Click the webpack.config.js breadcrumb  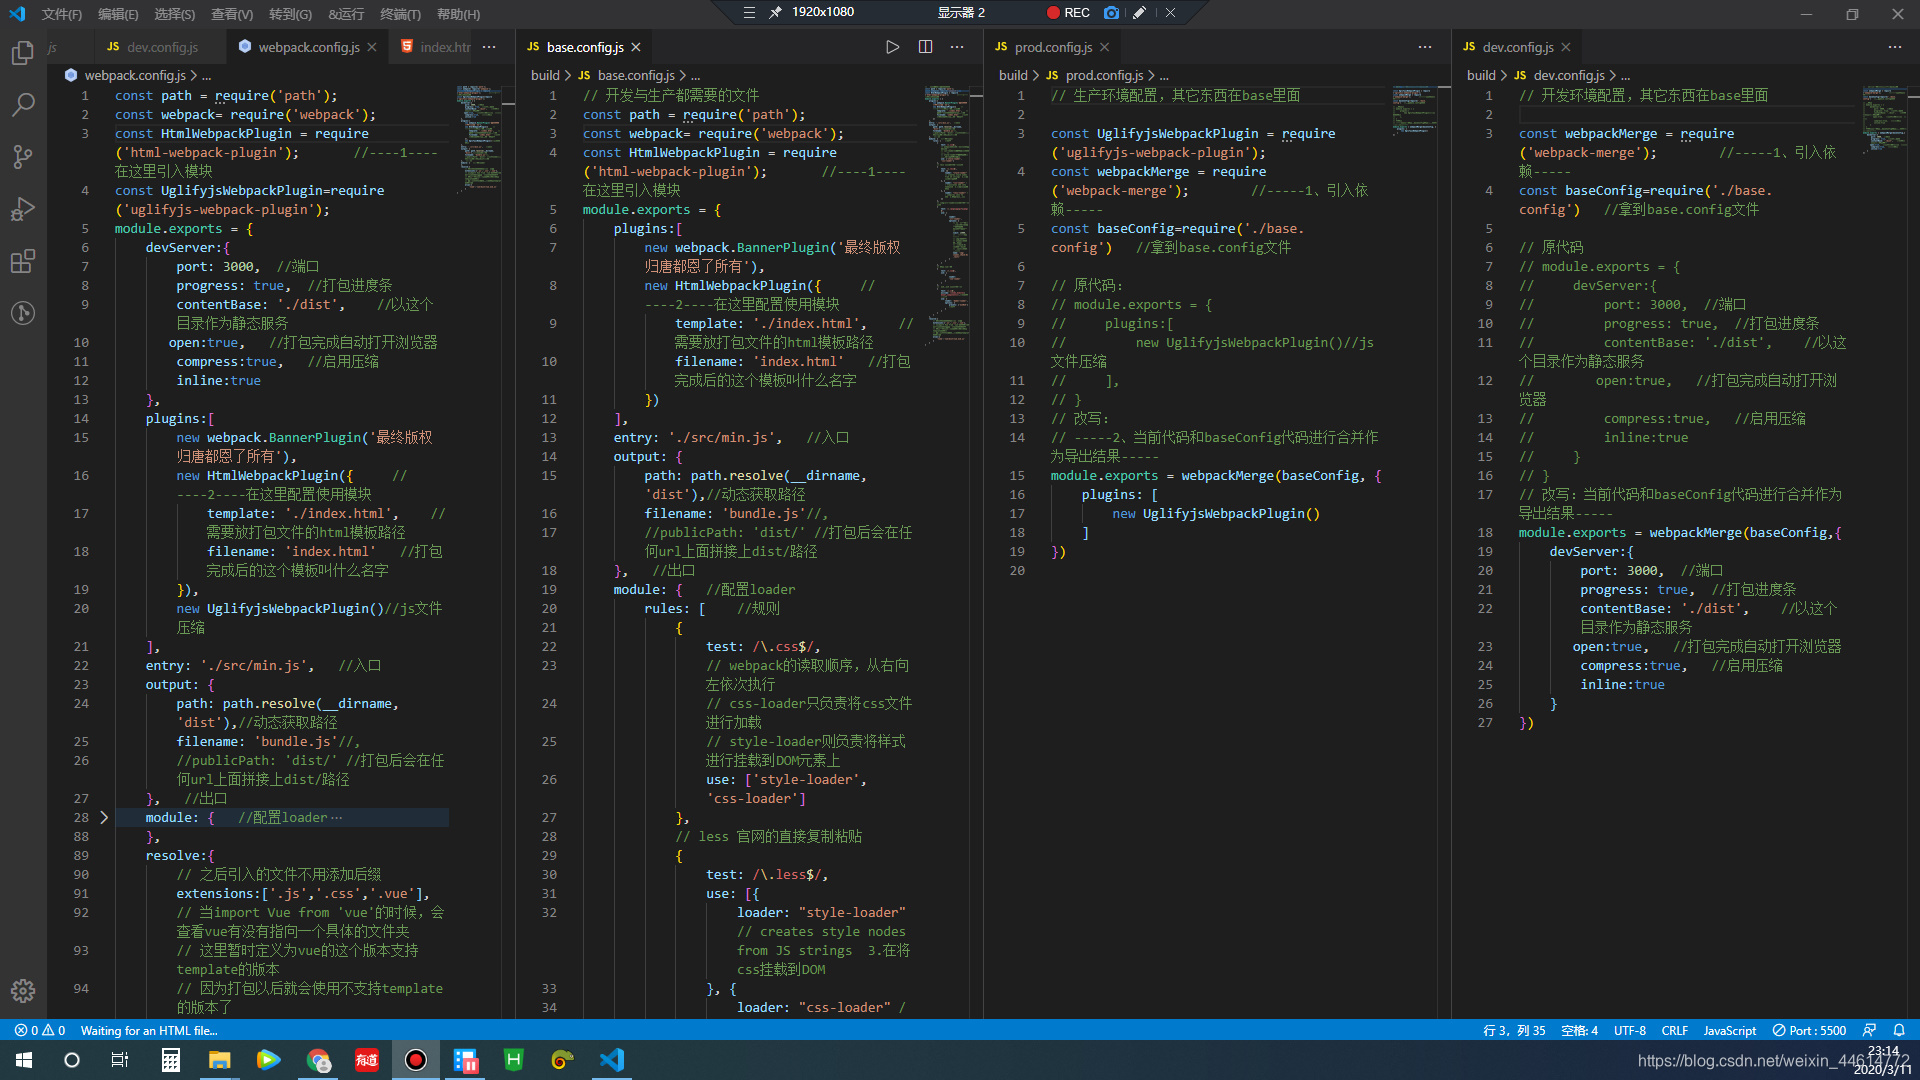(x=135, y=75)
